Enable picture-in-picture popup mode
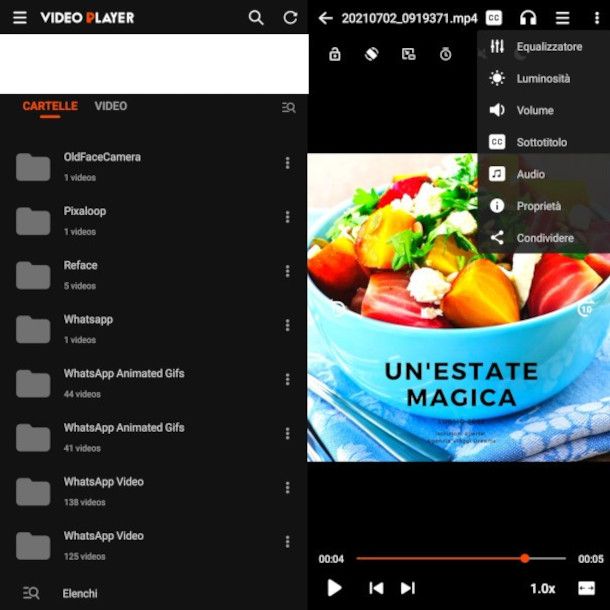 408,54
